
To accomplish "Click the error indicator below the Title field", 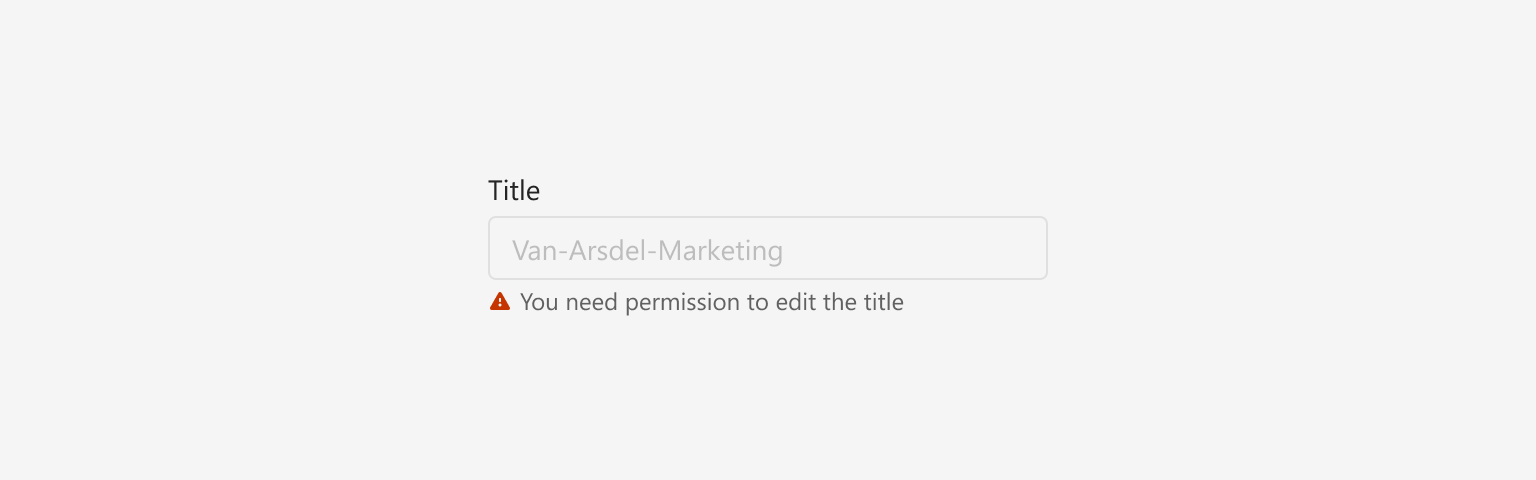I will click(x=500, y=302).
